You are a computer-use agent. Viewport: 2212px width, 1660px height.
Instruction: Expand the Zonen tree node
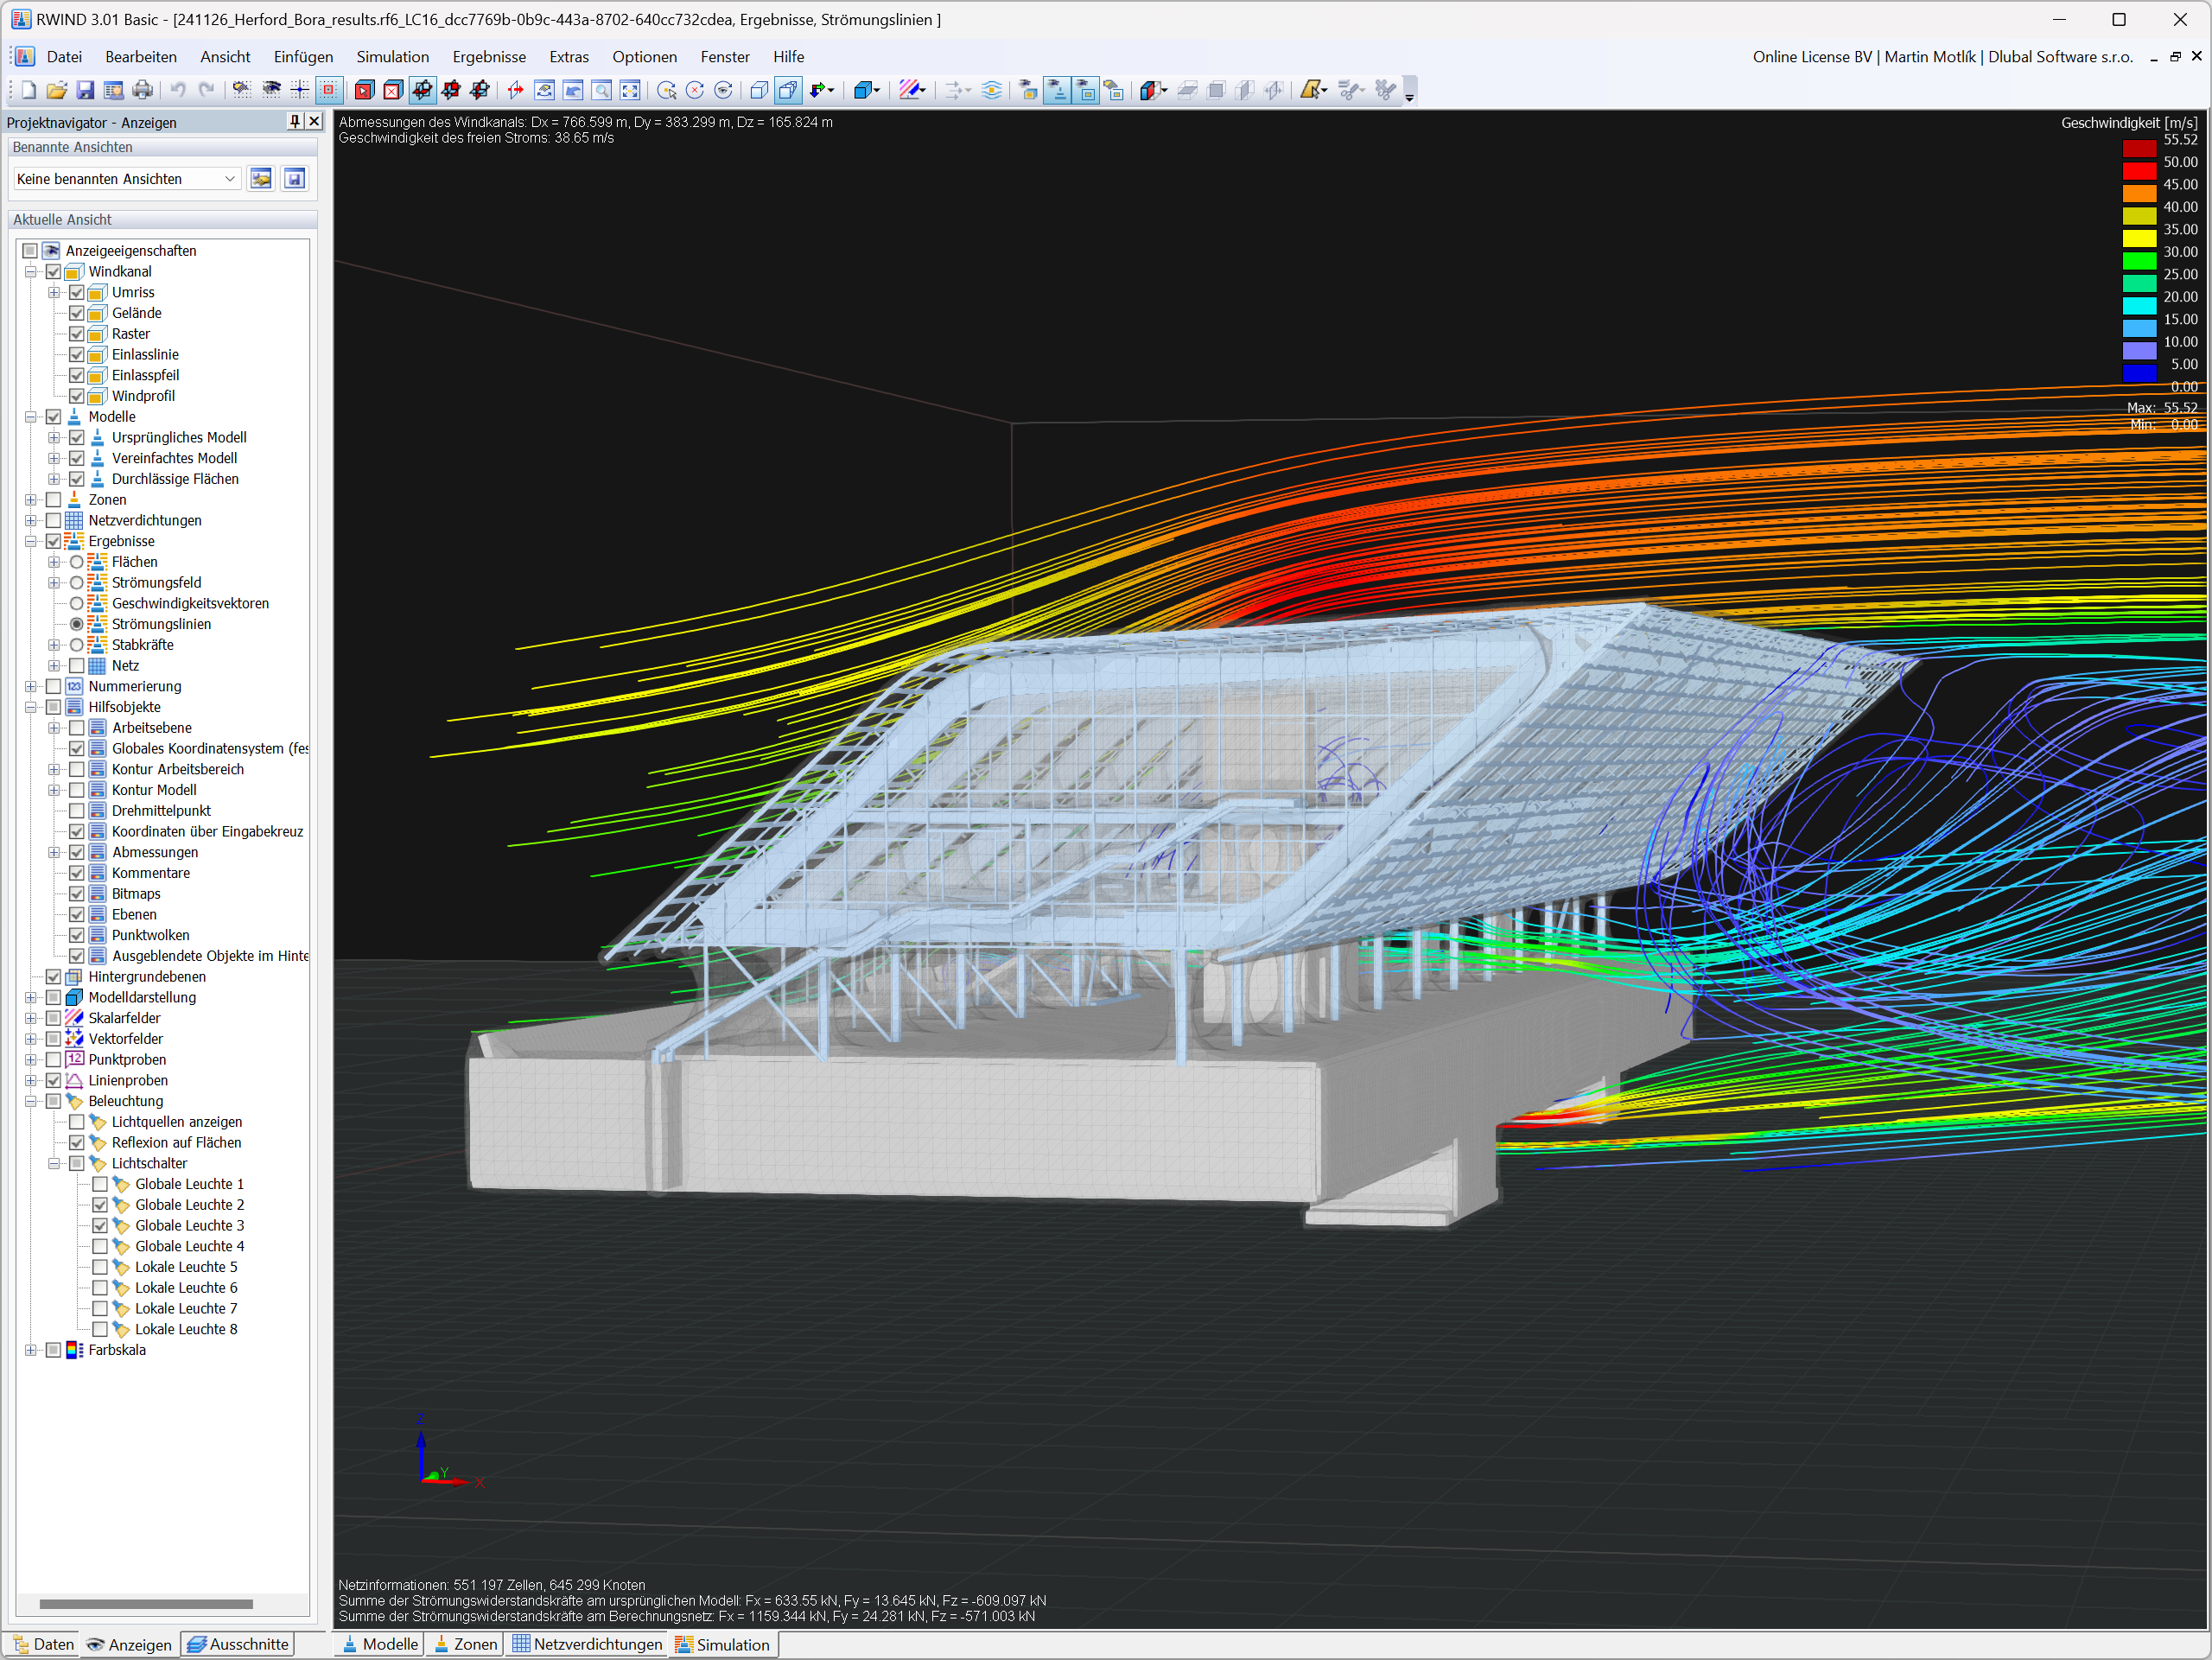click(x=30, y=499)
